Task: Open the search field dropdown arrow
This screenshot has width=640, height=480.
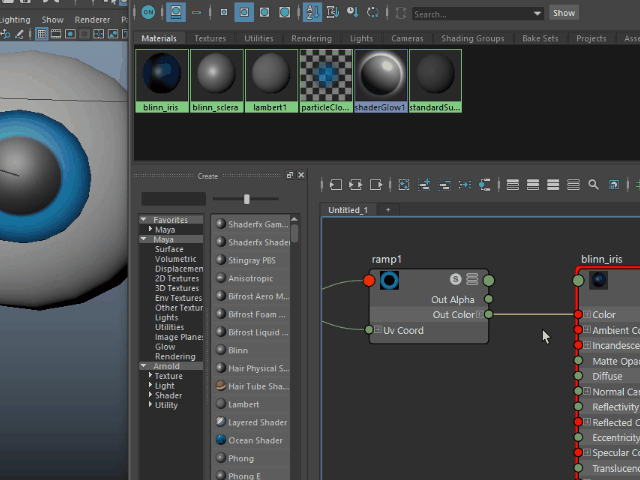Action: [x=537, y=14]
